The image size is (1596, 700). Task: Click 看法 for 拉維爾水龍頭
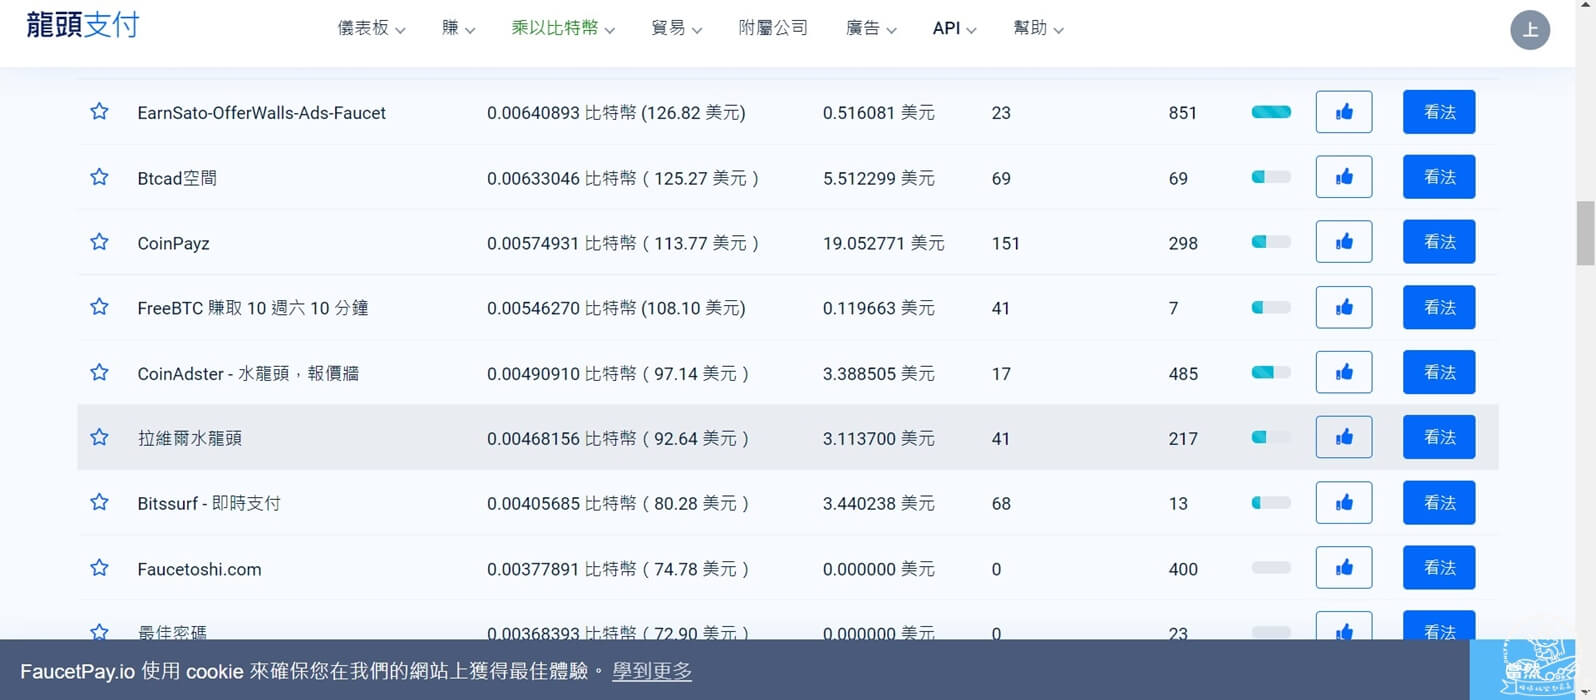point(1439,437)
